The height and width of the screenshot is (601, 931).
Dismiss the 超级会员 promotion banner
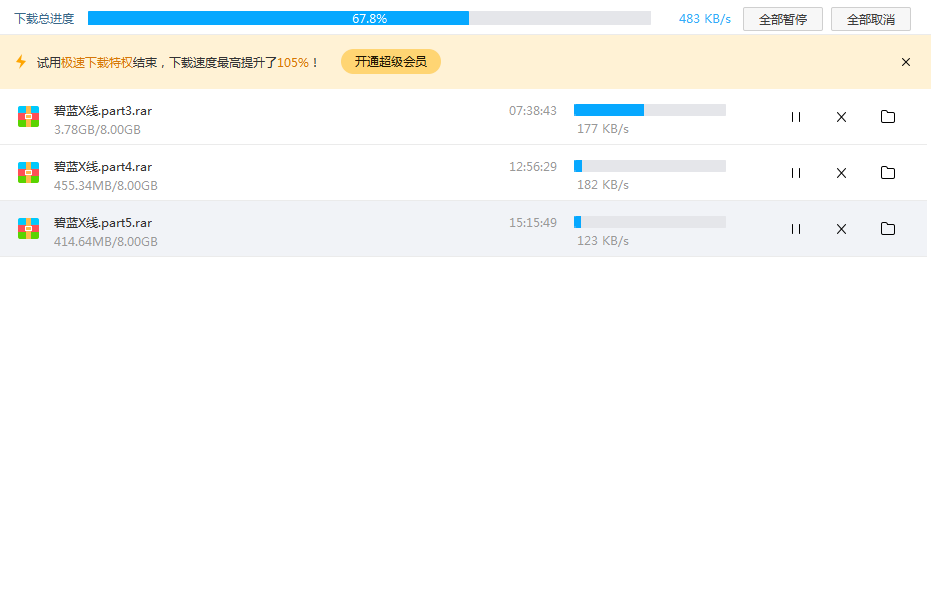[x=905, y=61]
